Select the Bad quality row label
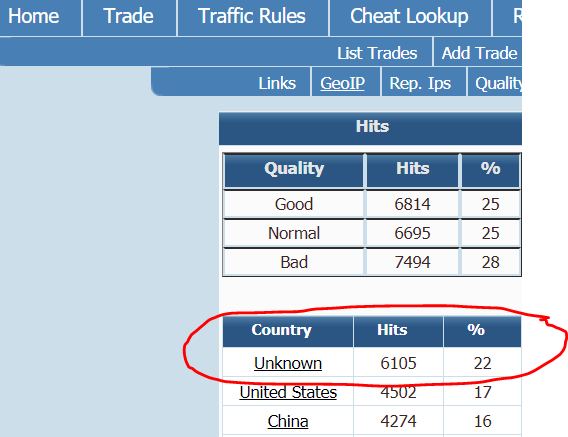Screen dimensions: 568x437 pyautogui.click(x=294, y=262)
